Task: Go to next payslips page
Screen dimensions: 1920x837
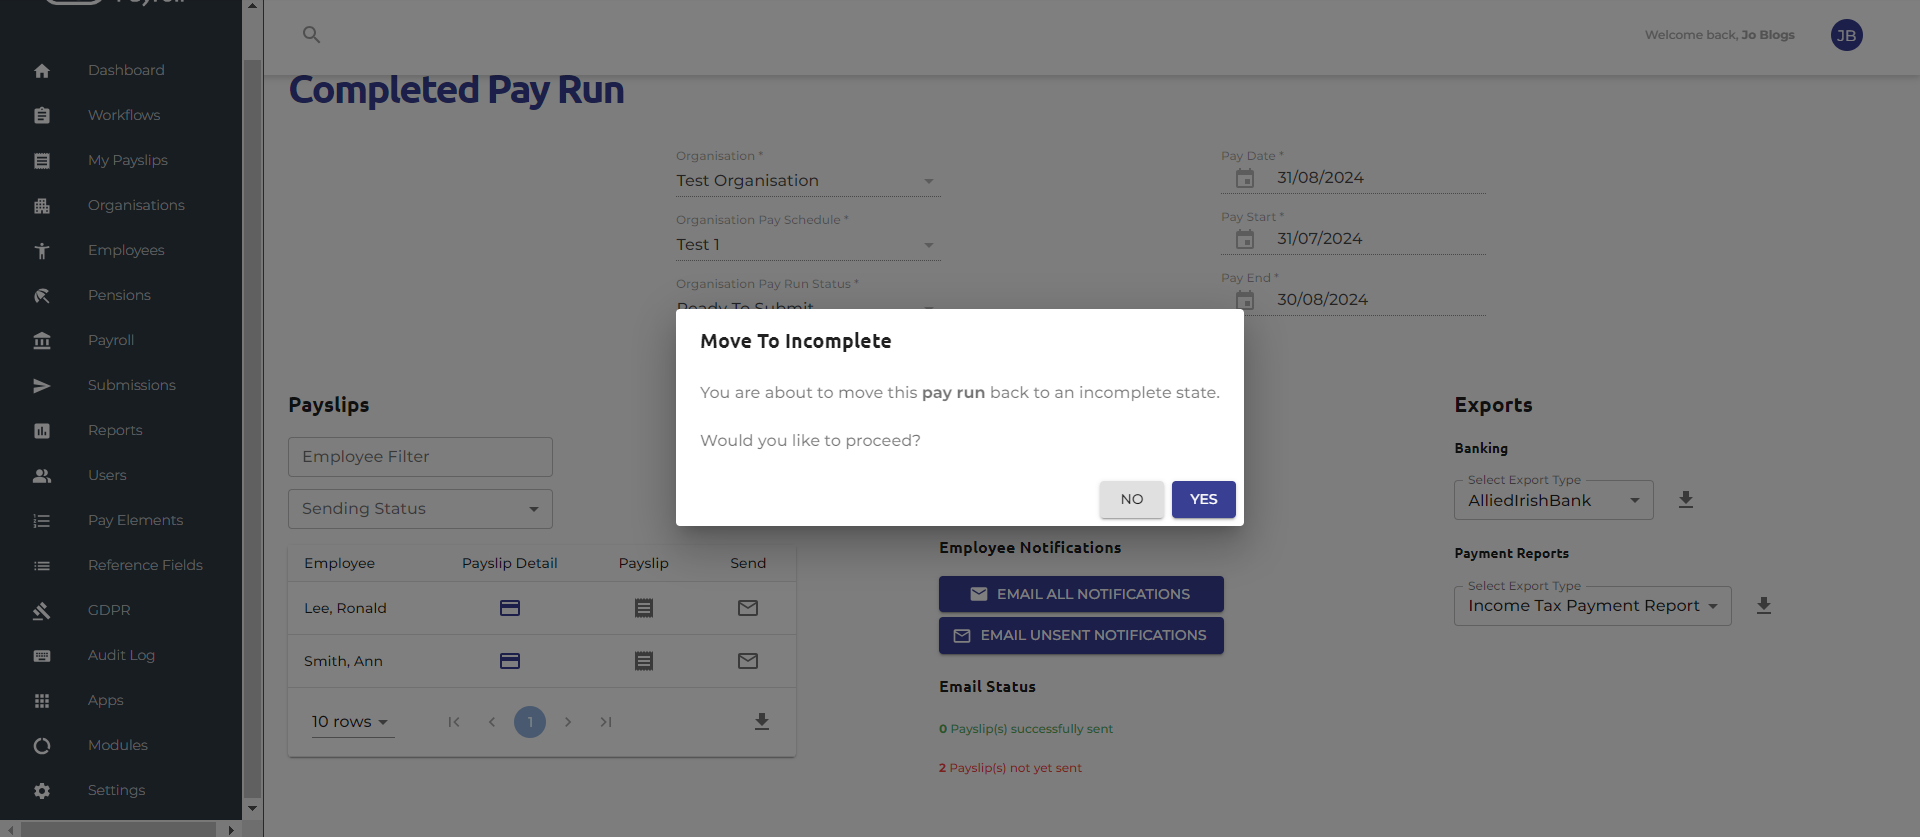Action: pos(568,722)
